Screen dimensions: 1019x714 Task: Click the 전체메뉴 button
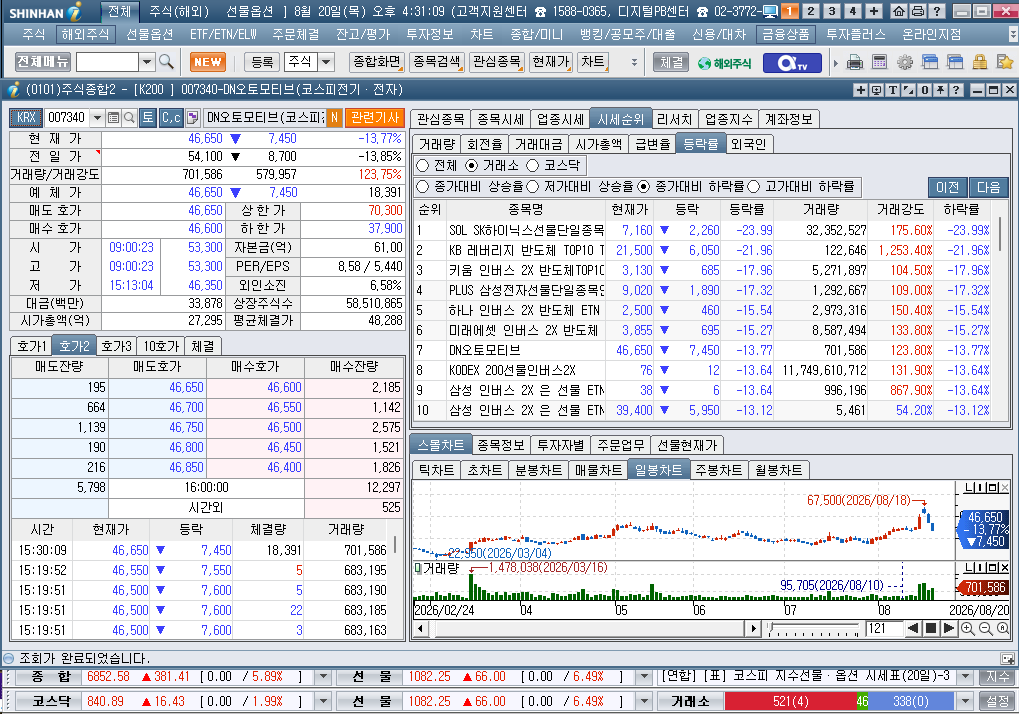pyautogui.click(x=42, y=62)
